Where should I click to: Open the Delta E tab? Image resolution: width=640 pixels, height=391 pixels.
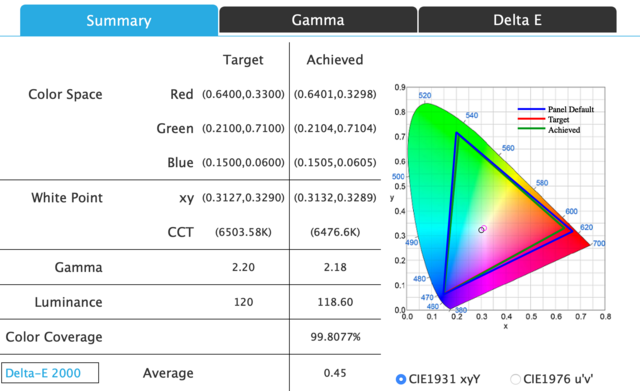coord(518,20)
